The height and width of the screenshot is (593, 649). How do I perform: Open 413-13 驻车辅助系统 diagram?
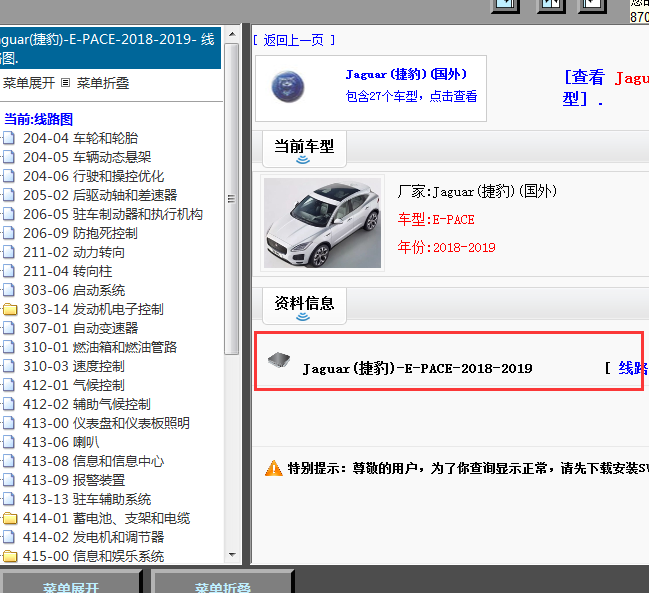click(87, 499)
